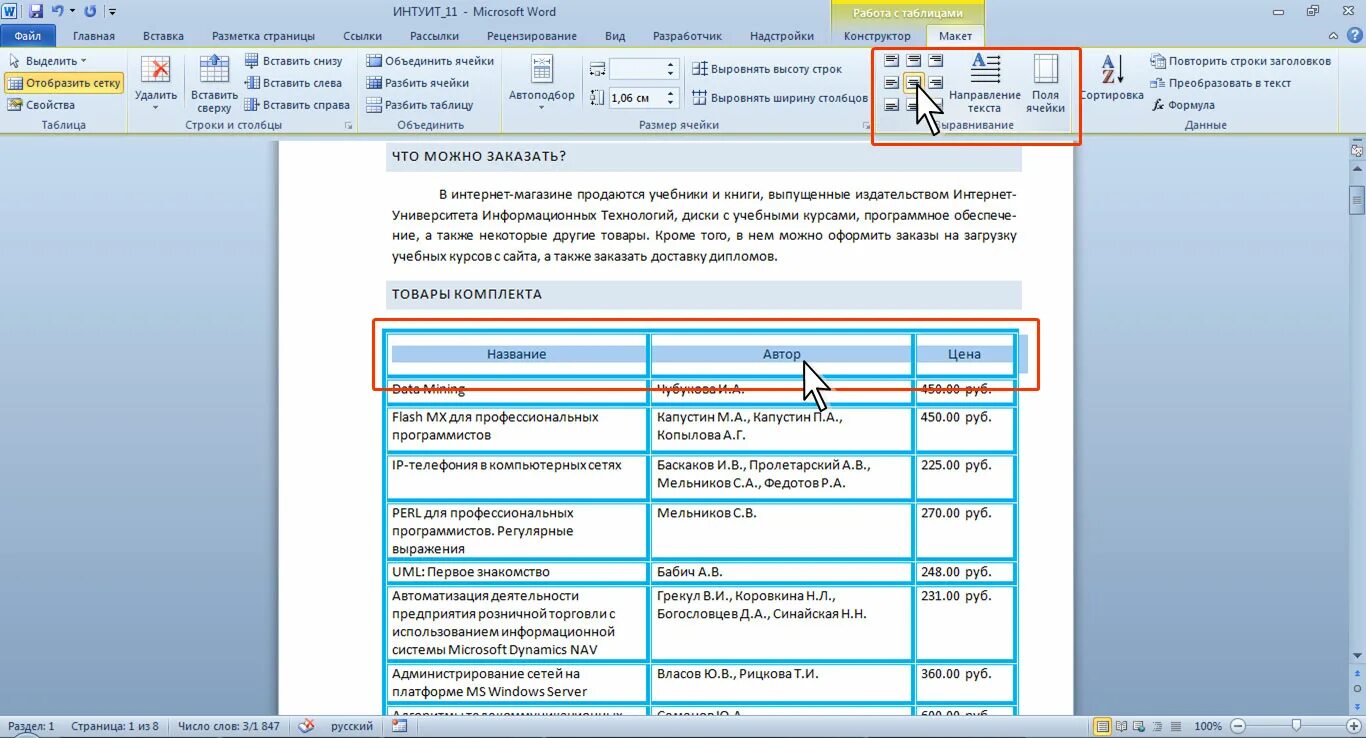The height and width of the screenshot is (738, 1366).
Task: Click the Цена header cell
Action: (964, 354)
